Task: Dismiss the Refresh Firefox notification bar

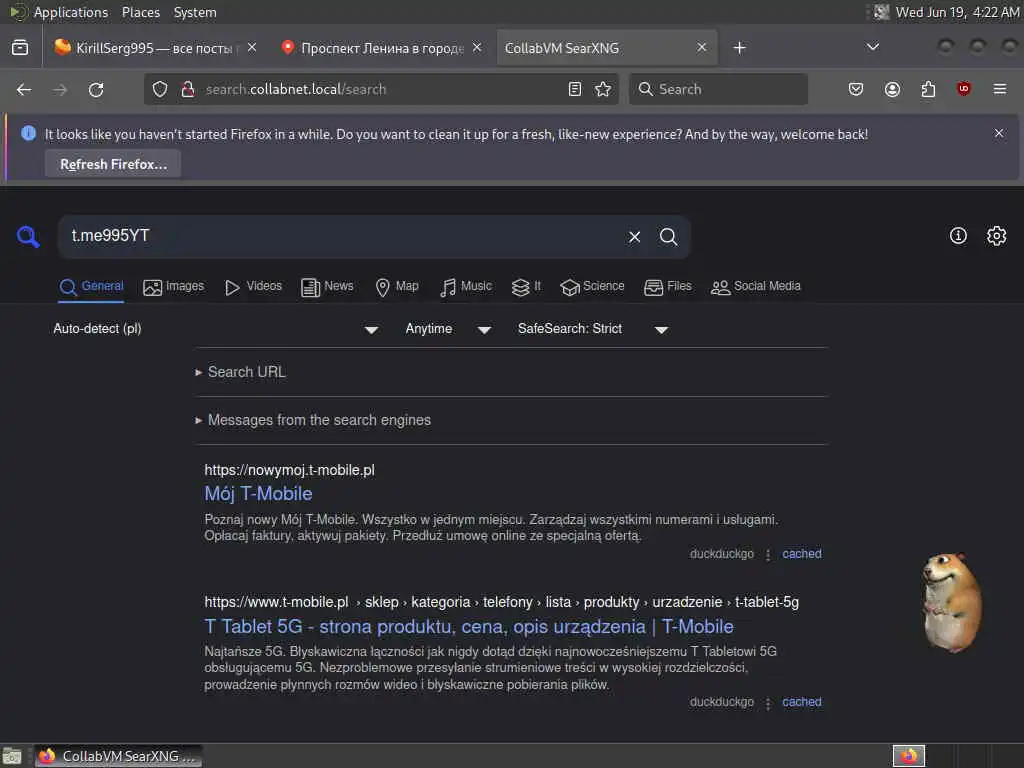Action: coord(999,133)
